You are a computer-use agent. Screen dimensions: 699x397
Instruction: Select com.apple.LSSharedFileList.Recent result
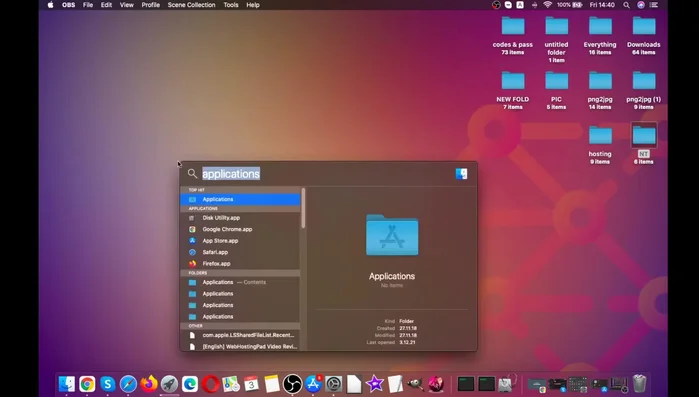[240, 335]
